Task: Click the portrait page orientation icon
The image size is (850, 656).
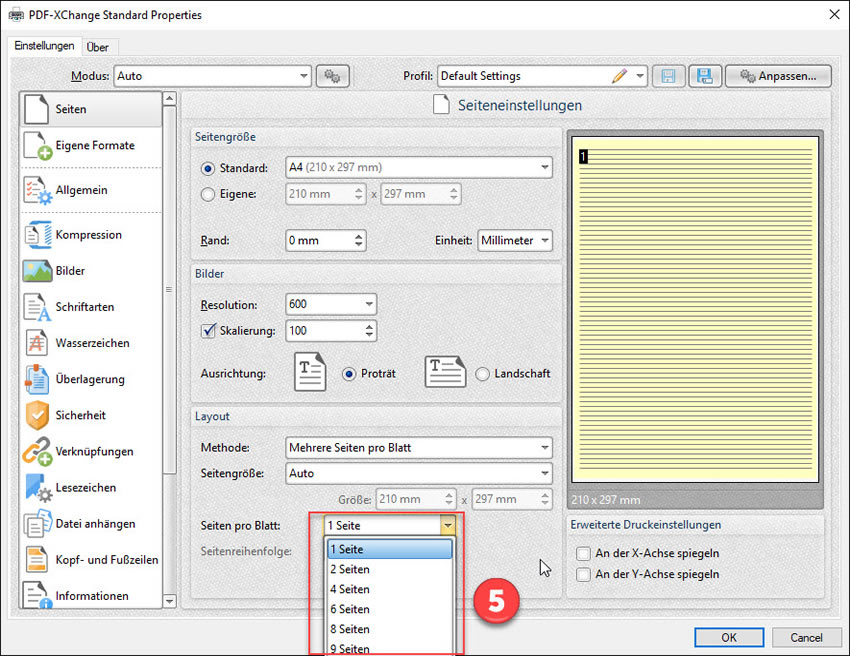Action: point(310,372)
